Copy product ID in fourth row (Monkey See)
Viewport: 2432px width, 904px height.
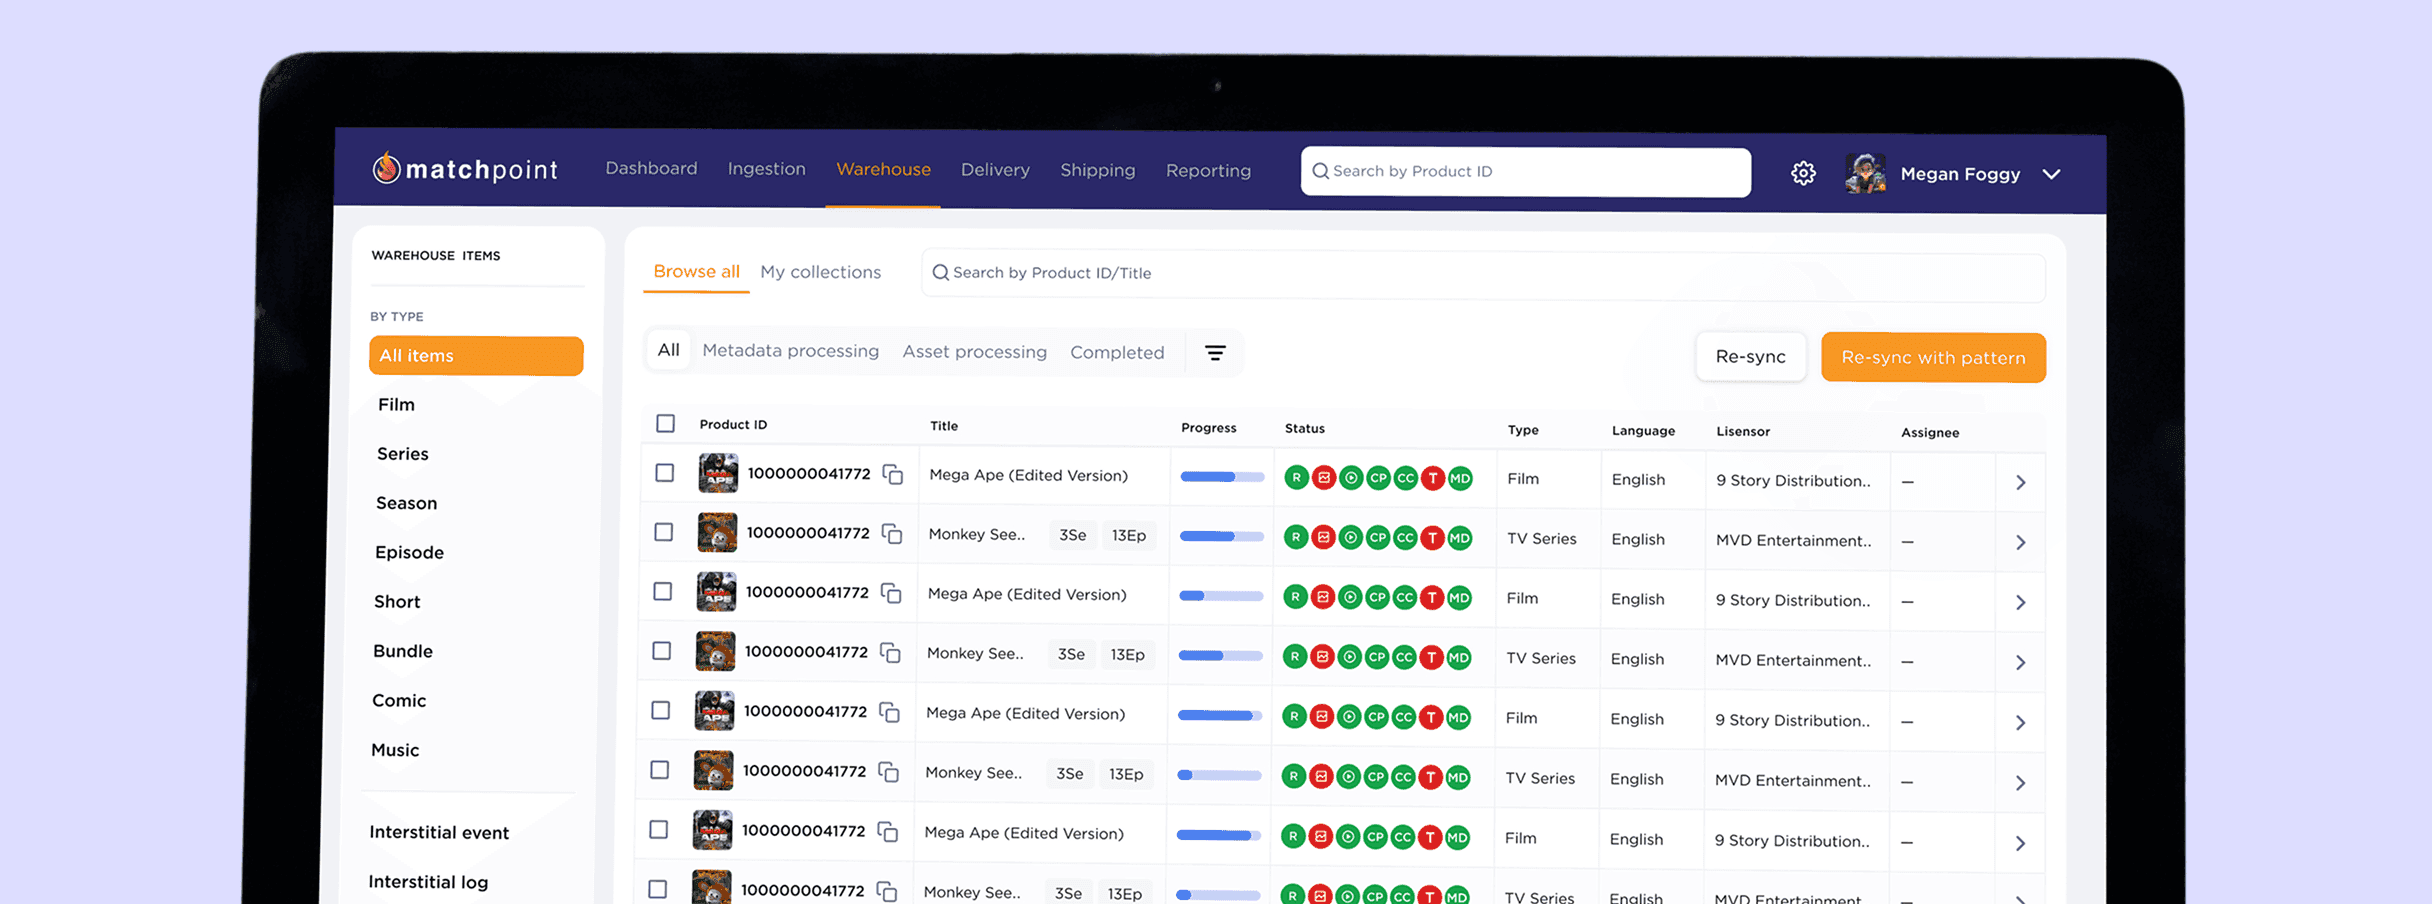click(x=890, y=653)
